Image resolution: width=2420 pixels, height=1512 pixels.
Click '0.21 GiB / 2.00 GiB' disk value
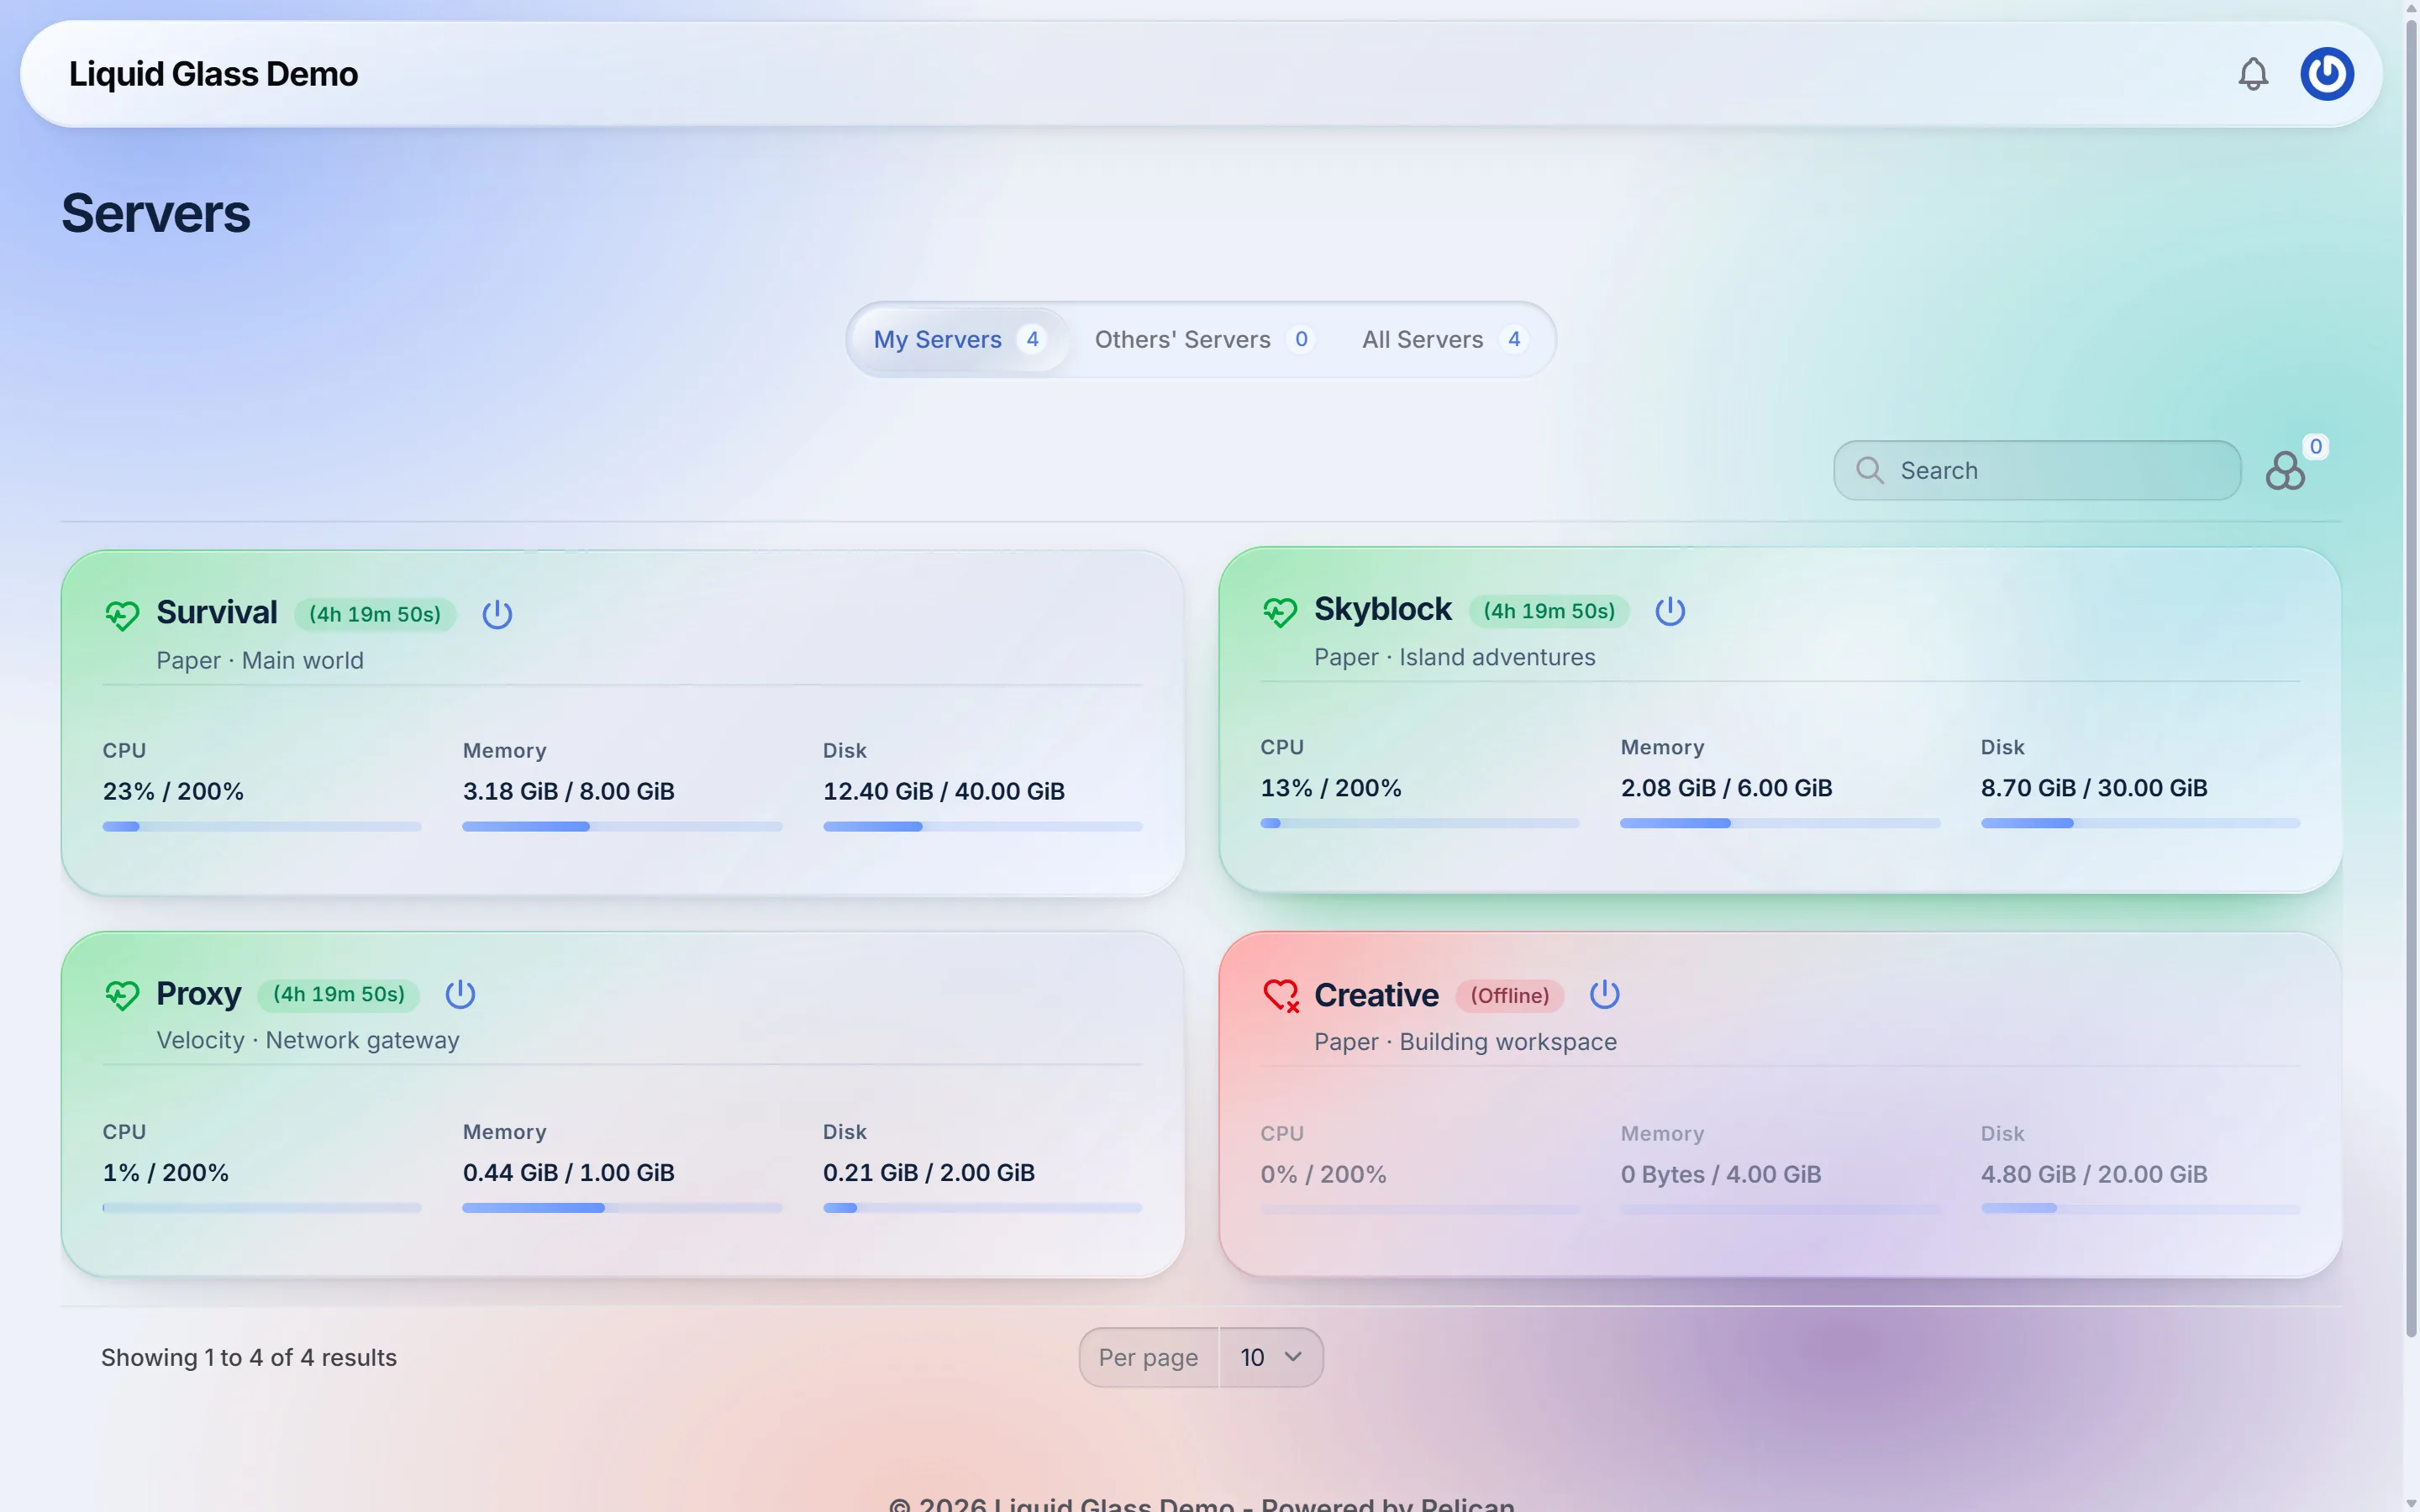tap(929, 1173)
